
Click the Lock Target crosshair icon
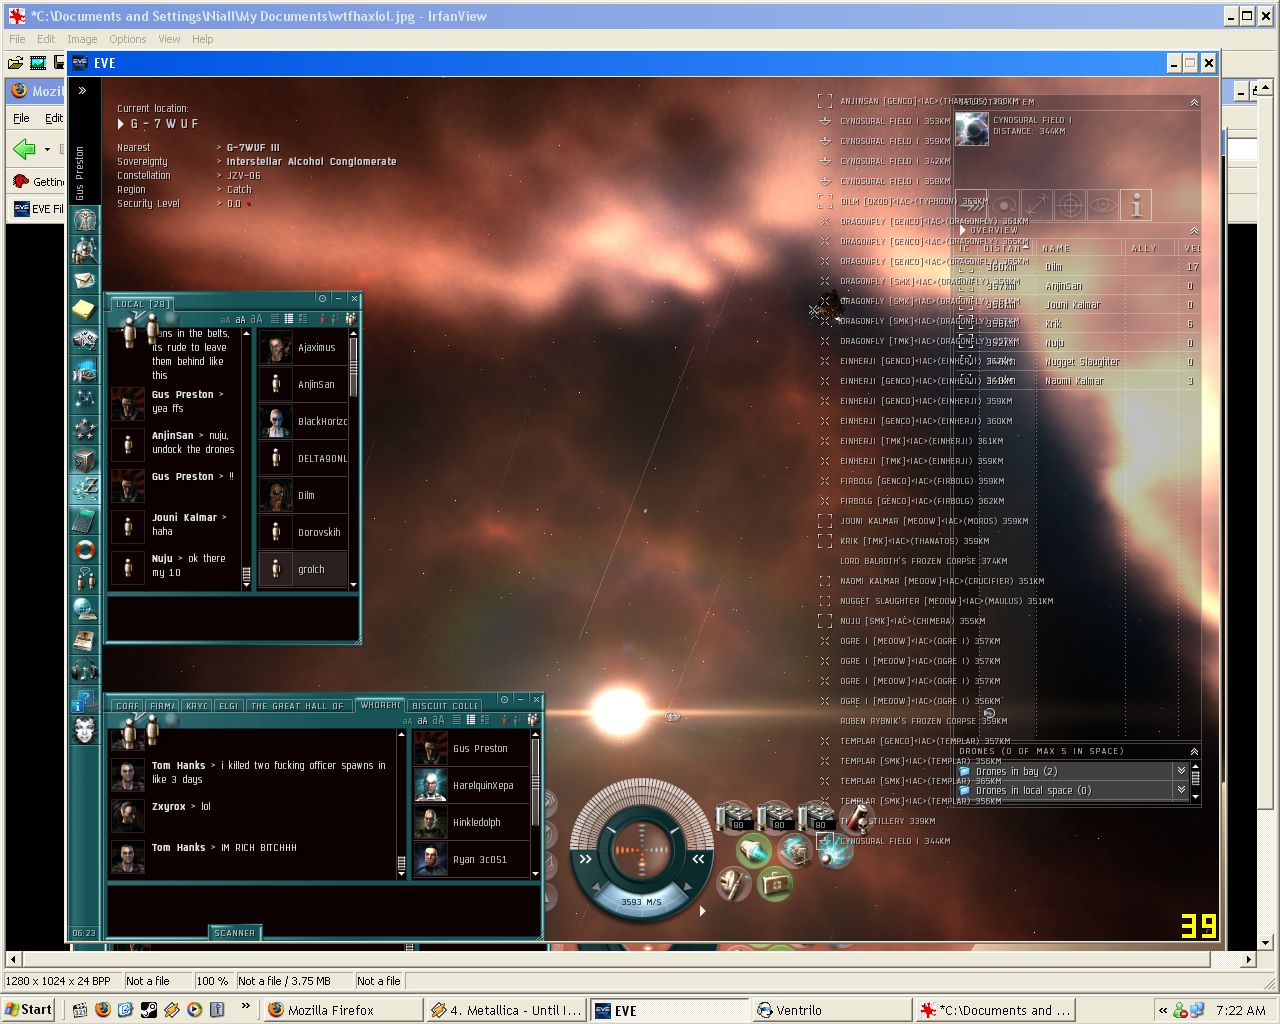[x=1070, y=205]
